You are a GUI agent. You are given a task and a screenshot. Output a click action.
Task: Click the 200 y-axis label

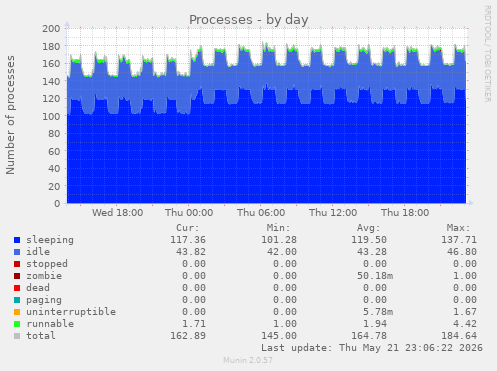pyautogui.click(x=51, y=29)
